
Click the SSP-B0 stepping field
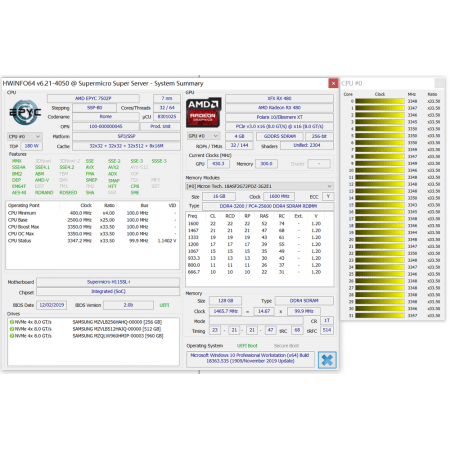coord(94,108)
